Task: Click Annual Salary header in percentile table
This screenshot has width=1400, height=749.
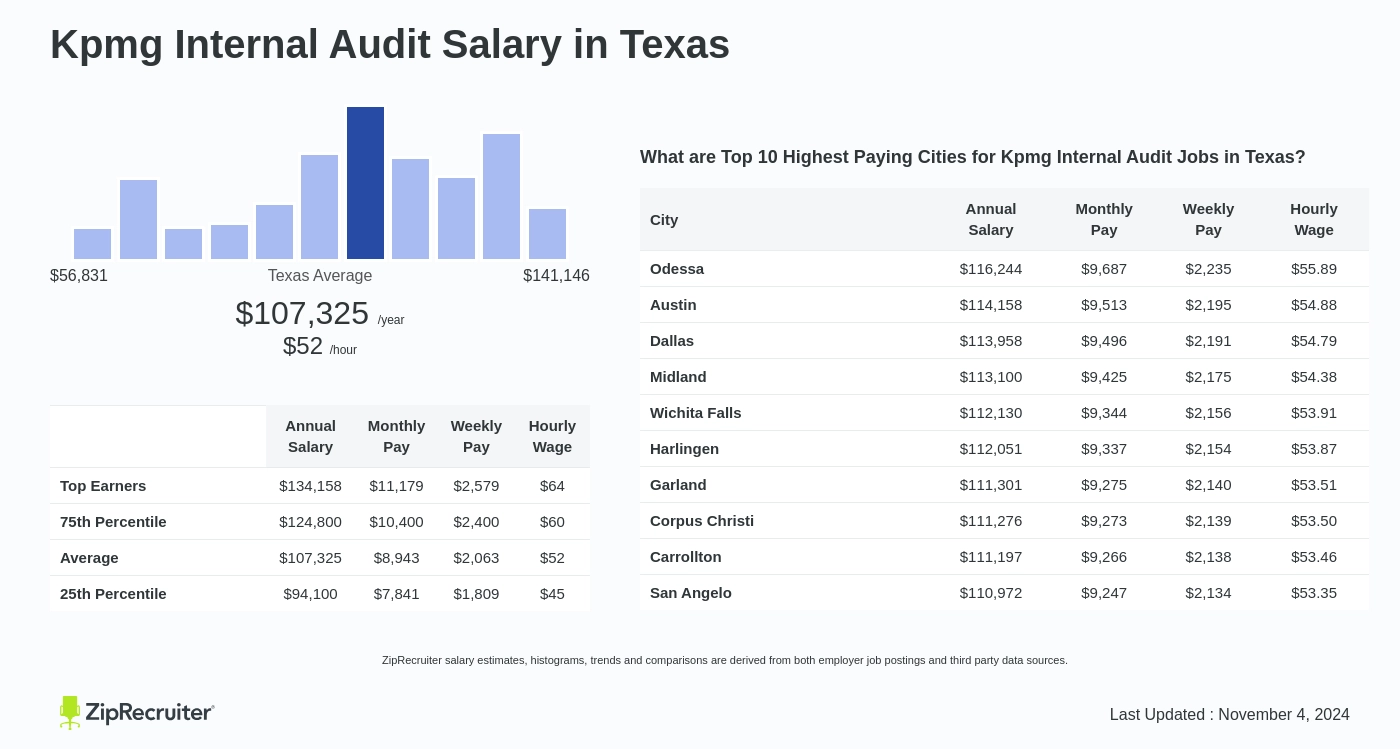Action: pos(310,436)
